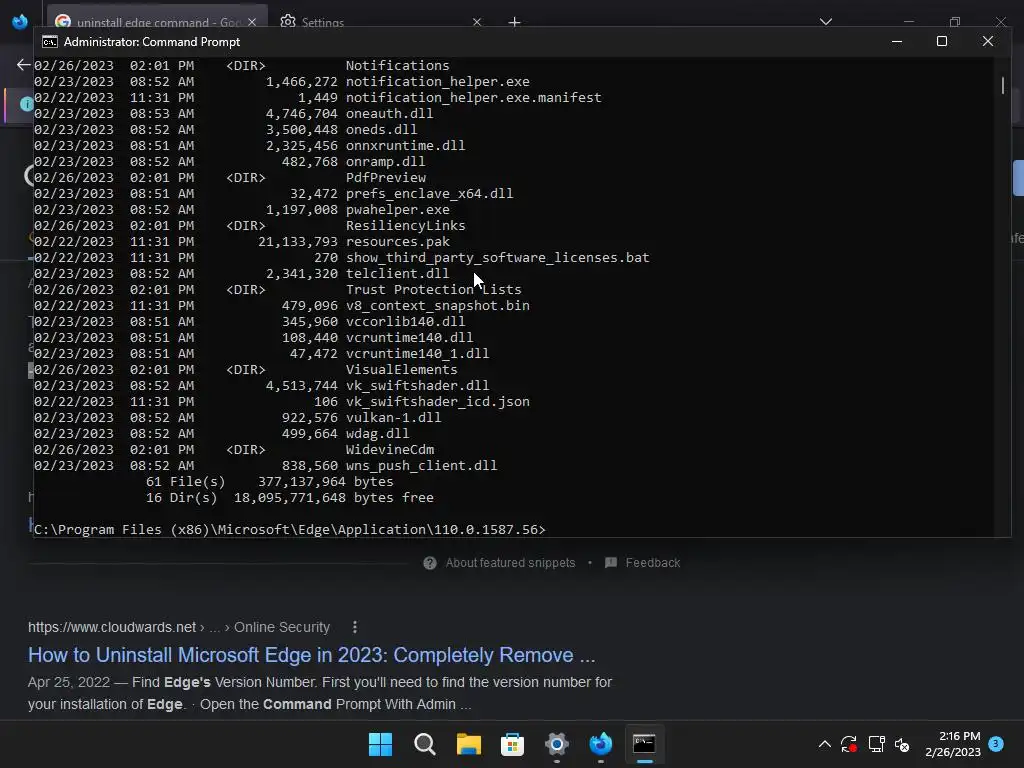Click 'pwahelper.exe' in directory listing

click(398, 210)
